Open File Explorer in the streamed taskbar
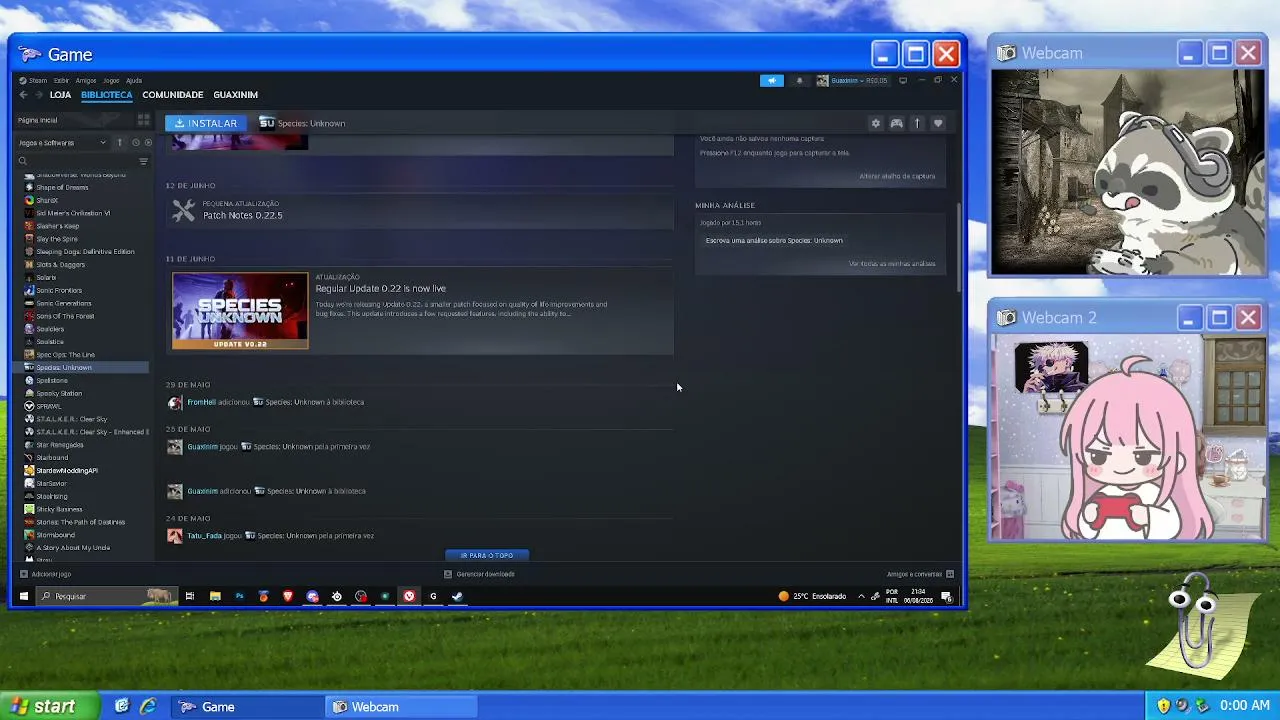This screenshot has width=1280, height=720. [215, 596]
